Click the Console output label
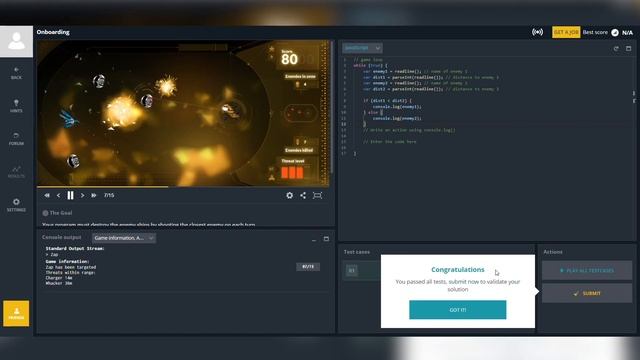 pos(62,237)
